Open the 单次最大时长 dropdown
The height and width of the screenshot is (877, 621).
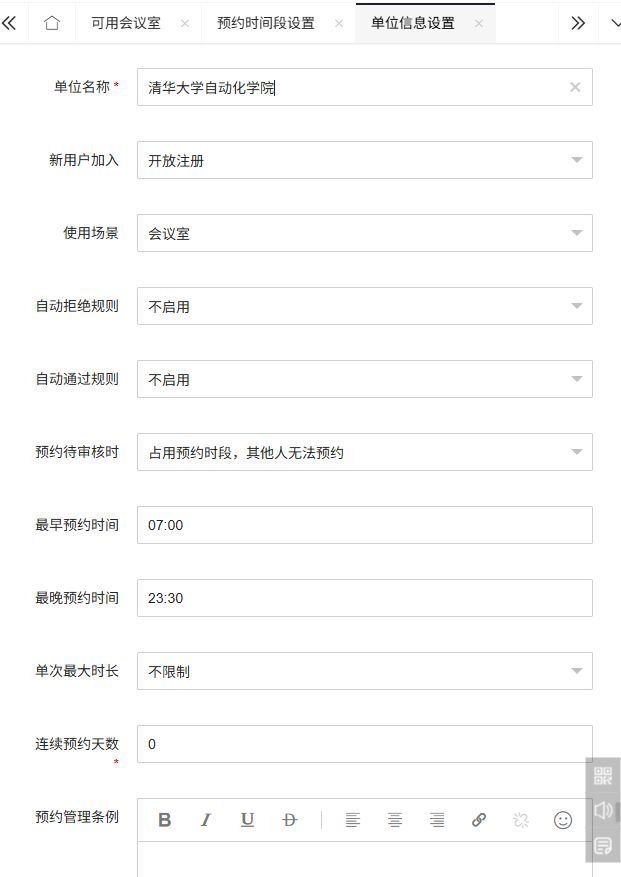pyautogui.click(x=577, y=671)
